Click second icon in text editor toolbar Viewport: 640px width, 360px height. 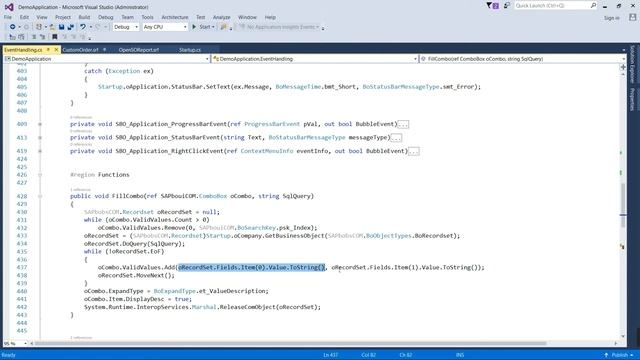(21, 37)
